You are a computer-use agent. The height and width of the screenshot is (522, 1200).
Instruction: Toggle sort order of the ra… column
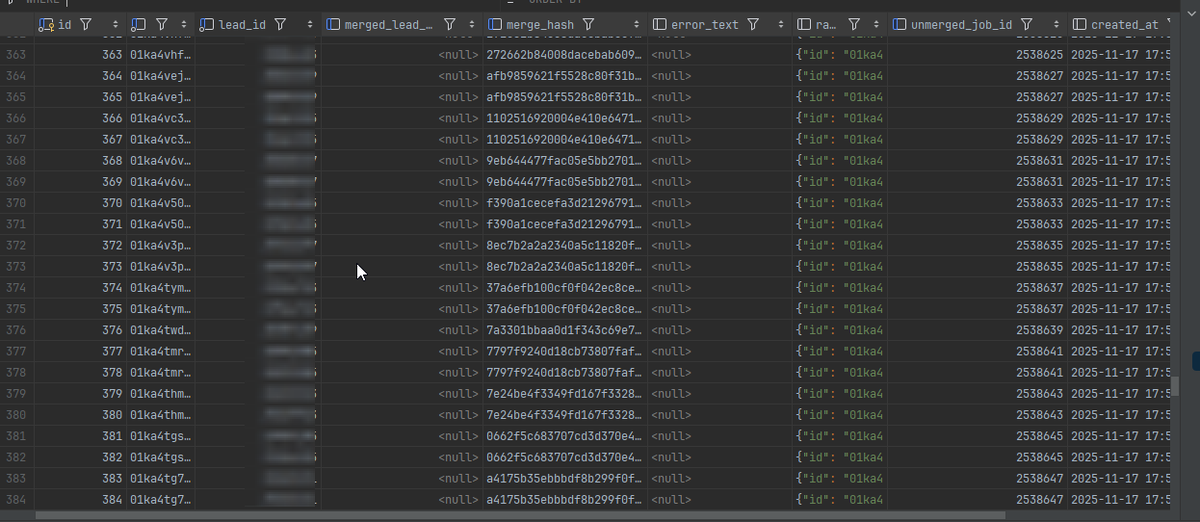pyautogui.click(x=877, y=24)
